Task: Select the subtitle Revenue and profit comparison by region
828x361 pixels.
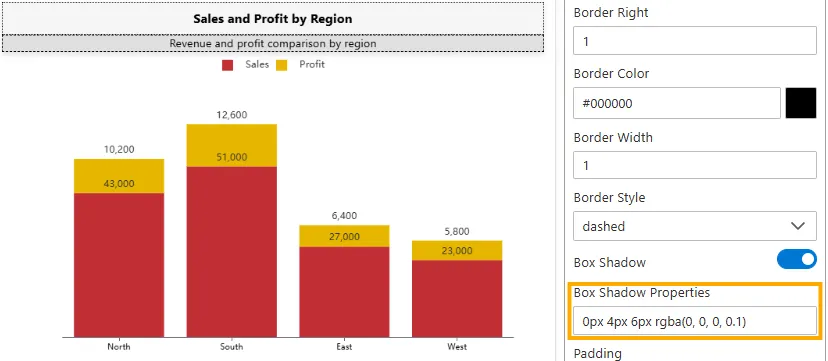Action: coord(272,43)
